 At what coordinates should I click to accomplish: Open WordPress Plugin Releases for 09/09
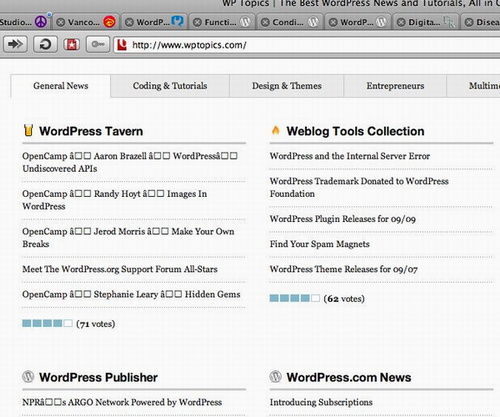point(343,219)
